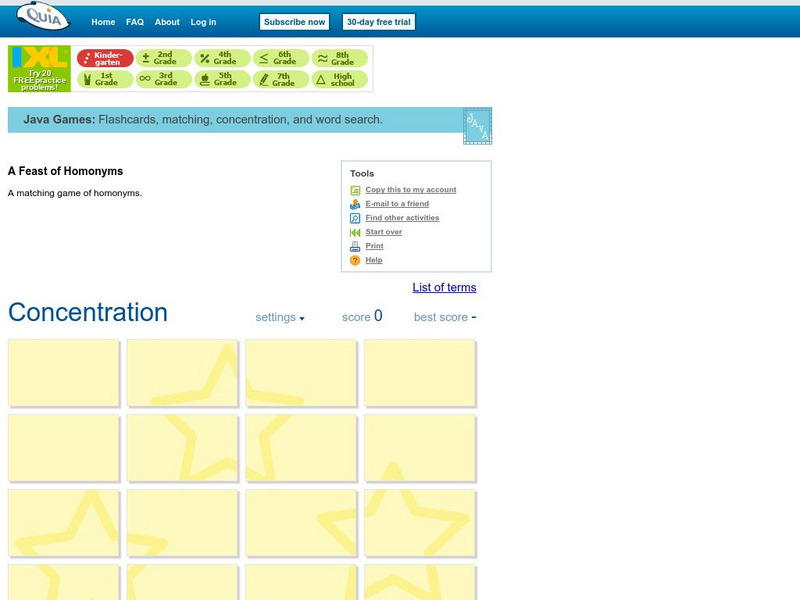
Task: Flip the third card in the first row
Action: click(301, 373)
